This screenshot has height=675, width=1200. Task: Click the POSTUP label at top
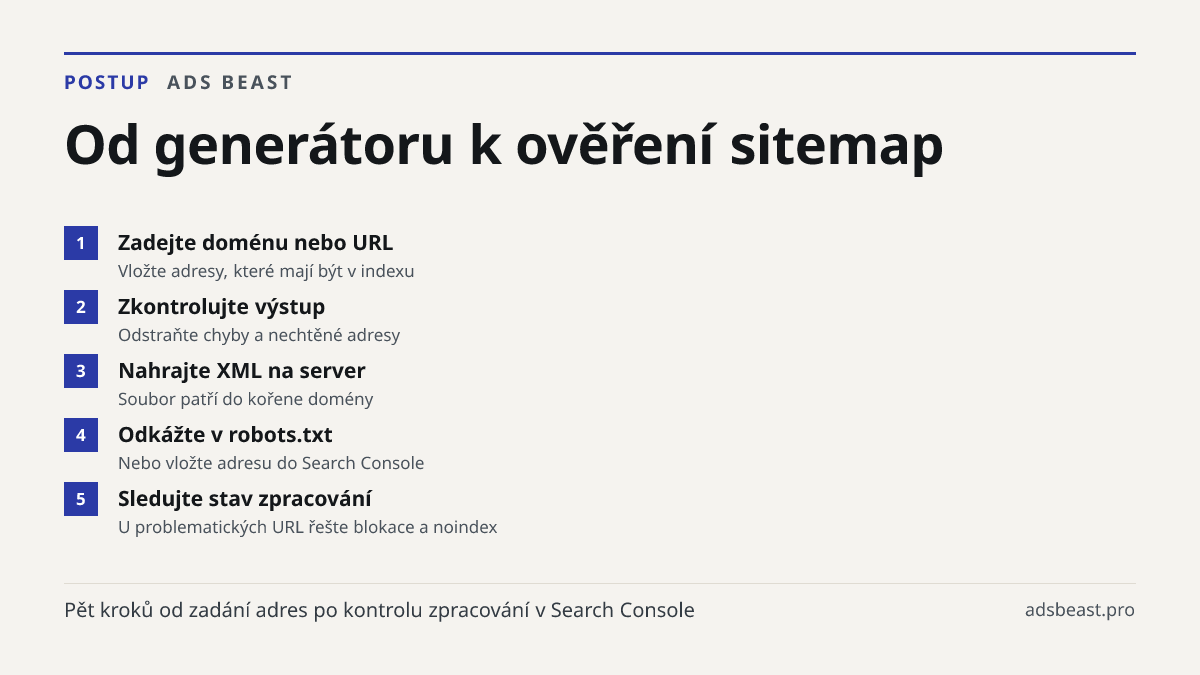[x=107, y=82]
